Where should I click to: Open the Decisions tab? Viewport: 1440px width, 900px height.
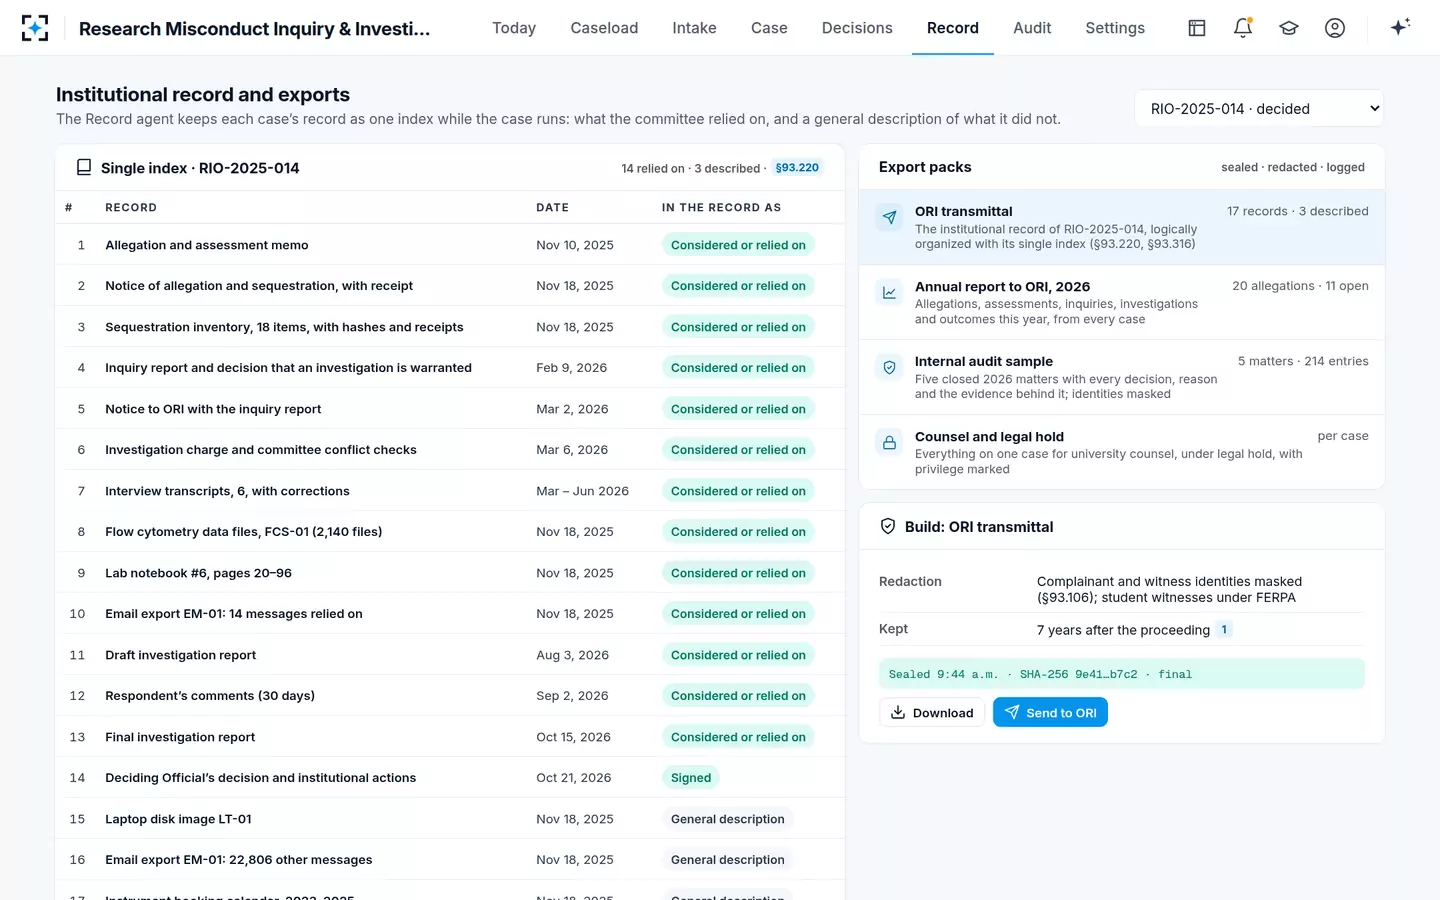pyautogui.click(x=857, y=28)
